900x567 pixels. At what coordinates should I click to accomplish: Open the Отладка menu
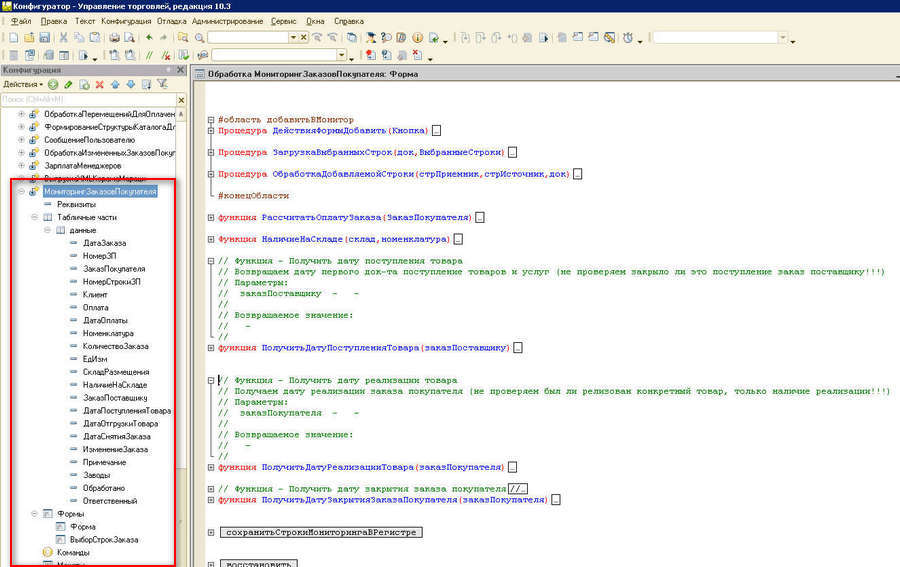(171, 20)
